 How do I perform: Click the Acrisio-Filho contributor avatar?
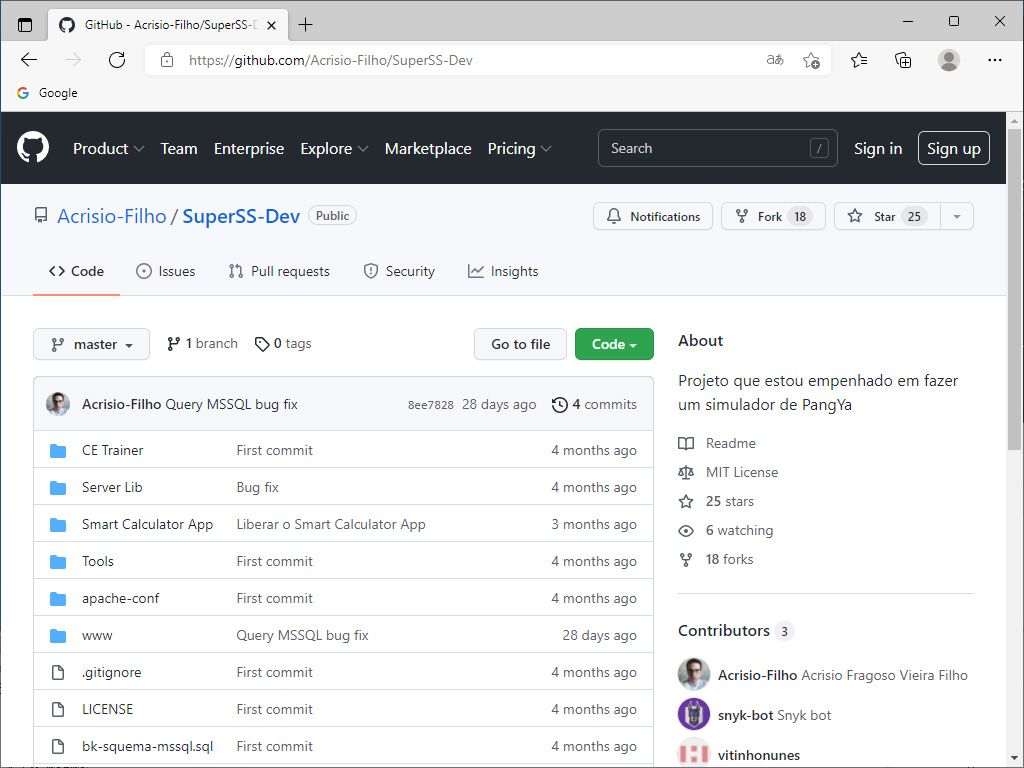(x=694, y=674)
